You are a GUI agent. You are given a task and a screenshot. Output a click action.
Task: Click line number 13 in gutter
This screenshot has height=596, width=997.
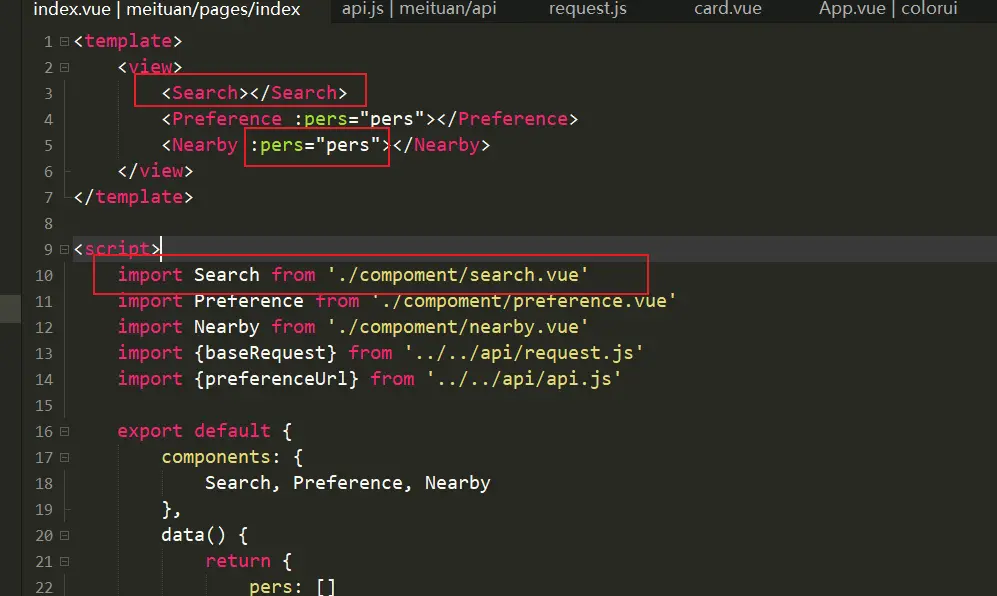(x=44, y=354)
